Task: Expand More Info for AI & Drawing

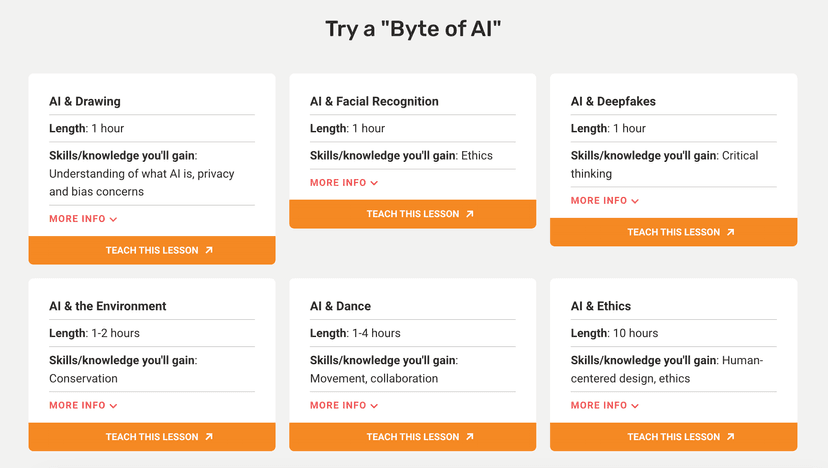Action: 83,219
